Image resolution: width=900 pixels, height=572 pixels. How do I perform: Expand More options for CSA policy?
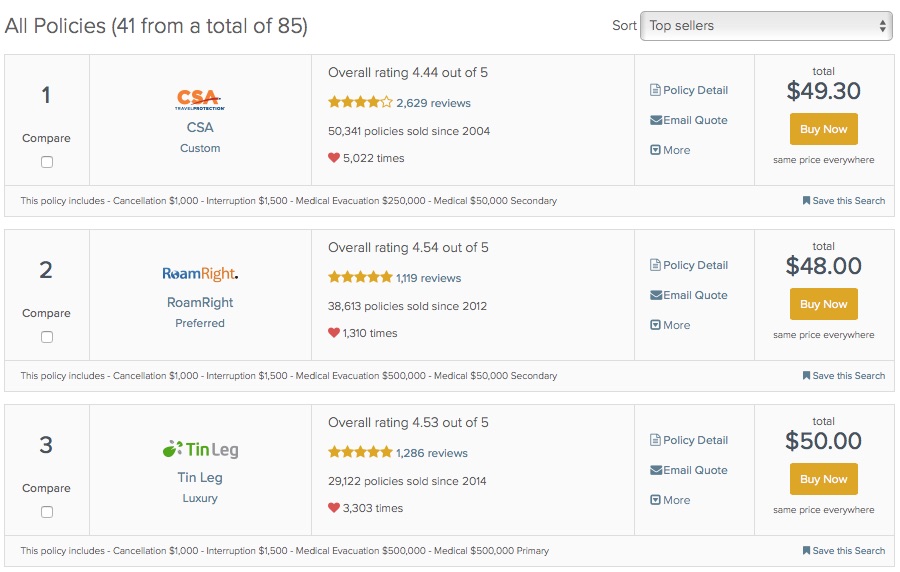click(670, 150)
